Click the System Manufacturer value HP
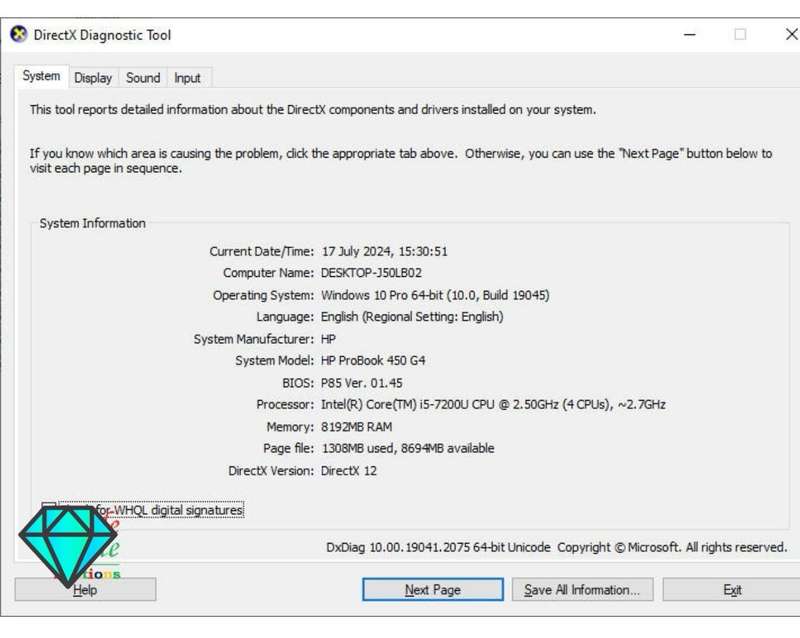 coord(329,339)
